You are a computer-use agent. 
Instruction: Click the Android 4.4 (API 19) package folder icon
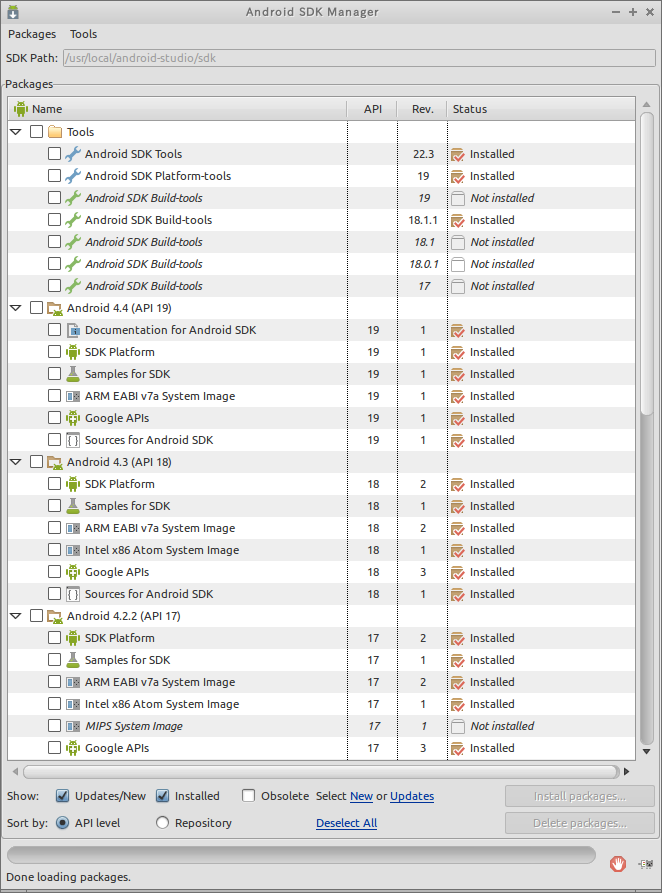point(55,308)
